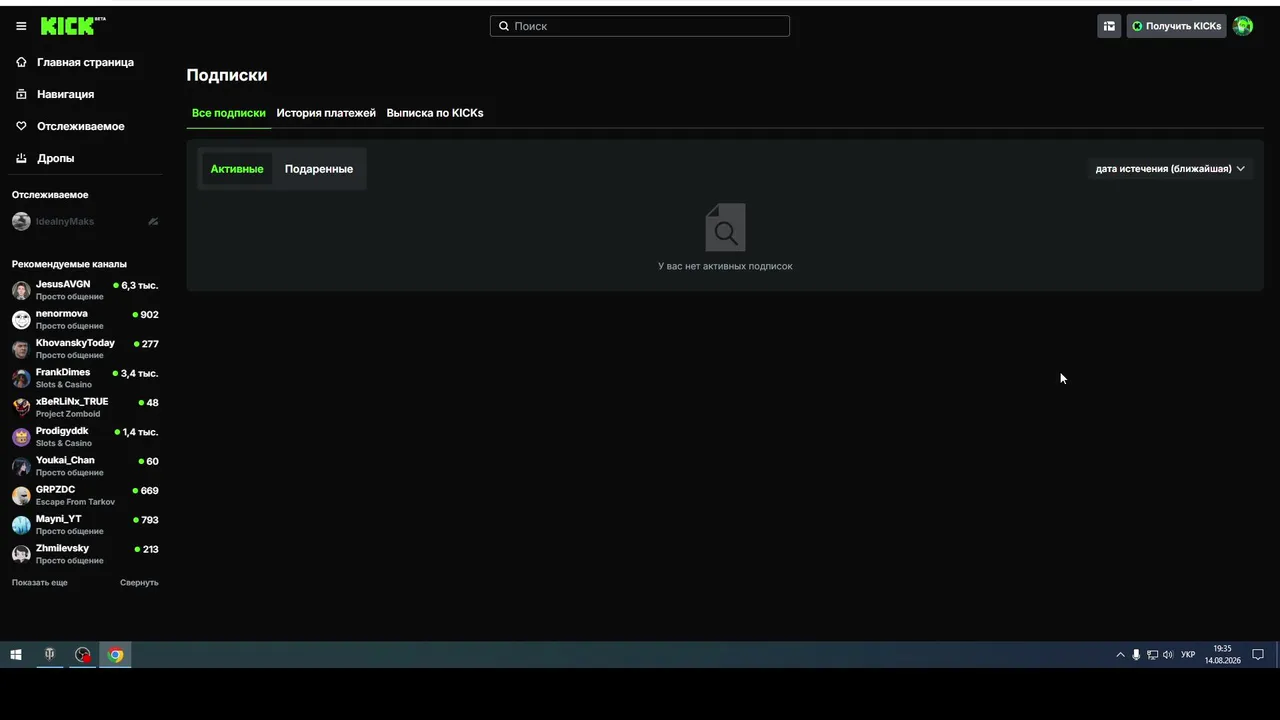Open the Windows notification center
The image size is (1280, 720).
pos(1258,655)
